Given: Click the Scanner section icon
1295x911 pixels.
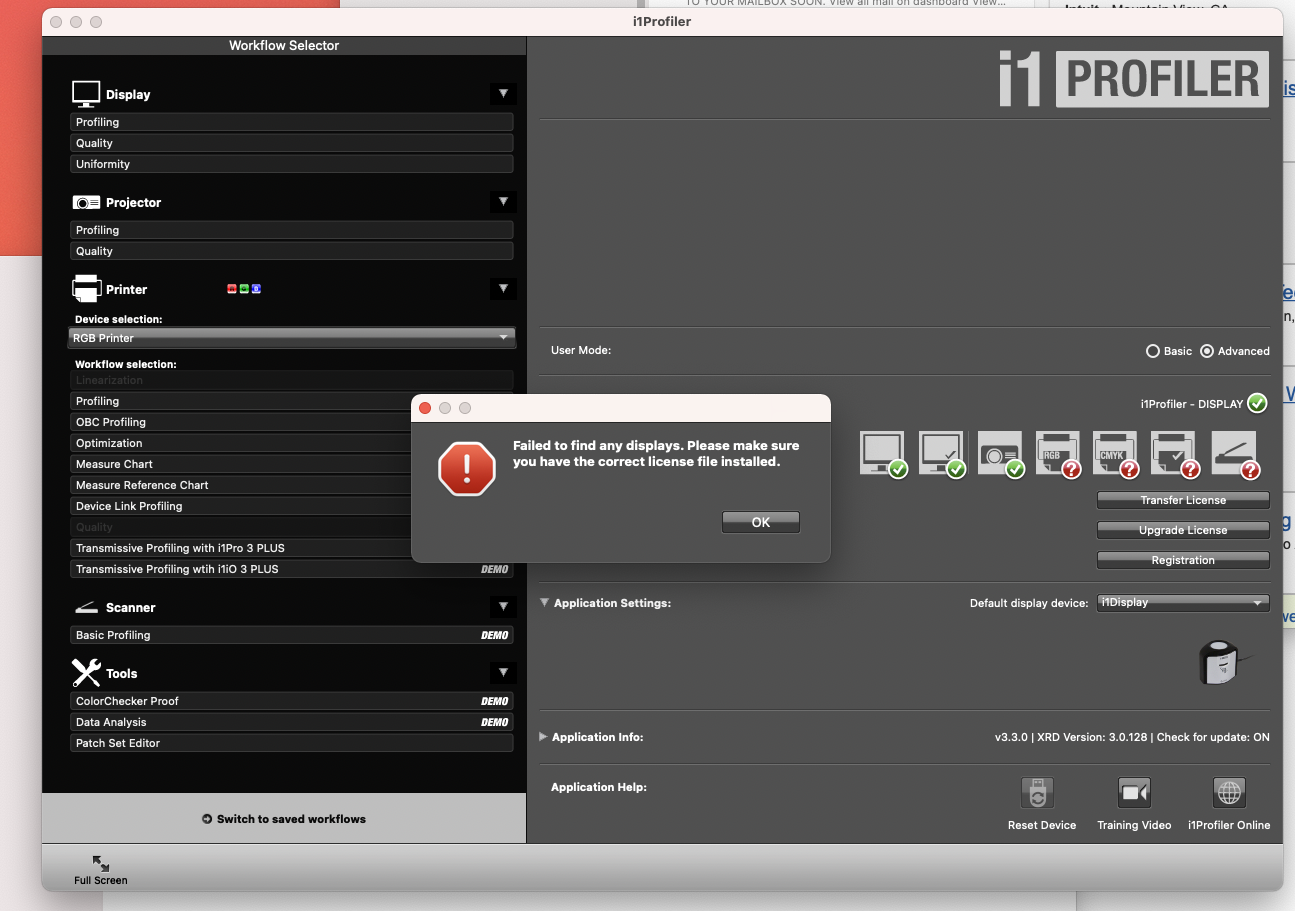Looking at the screenshot, I should point(86,607).
